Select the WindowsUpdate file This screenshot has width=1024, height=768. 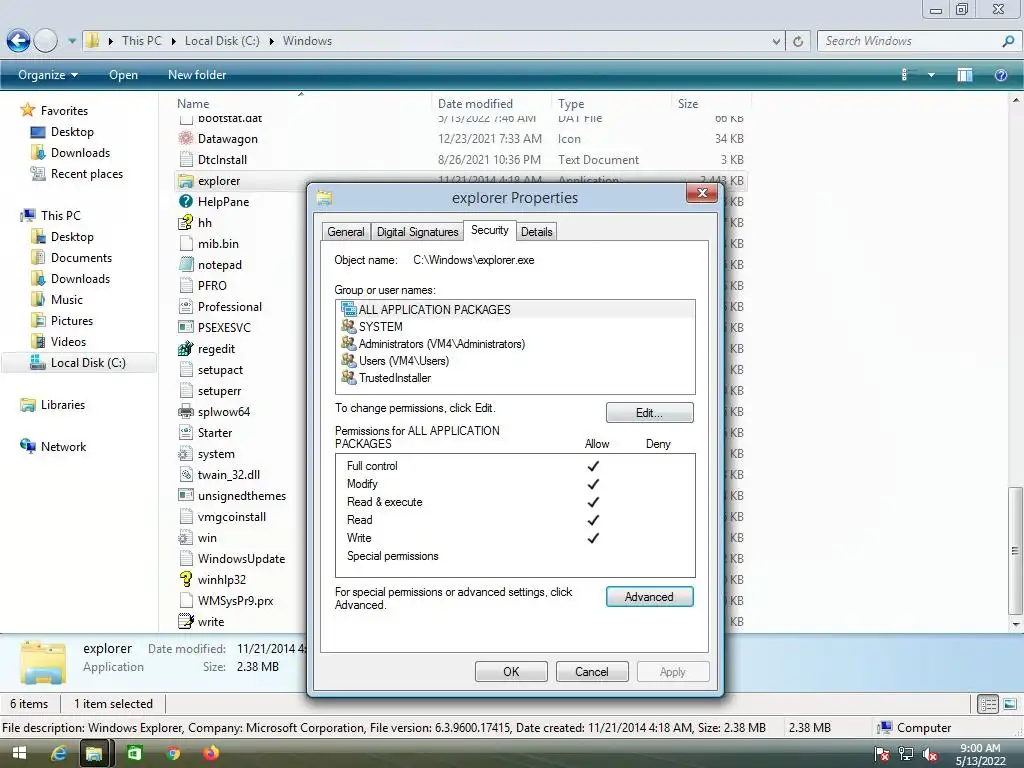241,559
